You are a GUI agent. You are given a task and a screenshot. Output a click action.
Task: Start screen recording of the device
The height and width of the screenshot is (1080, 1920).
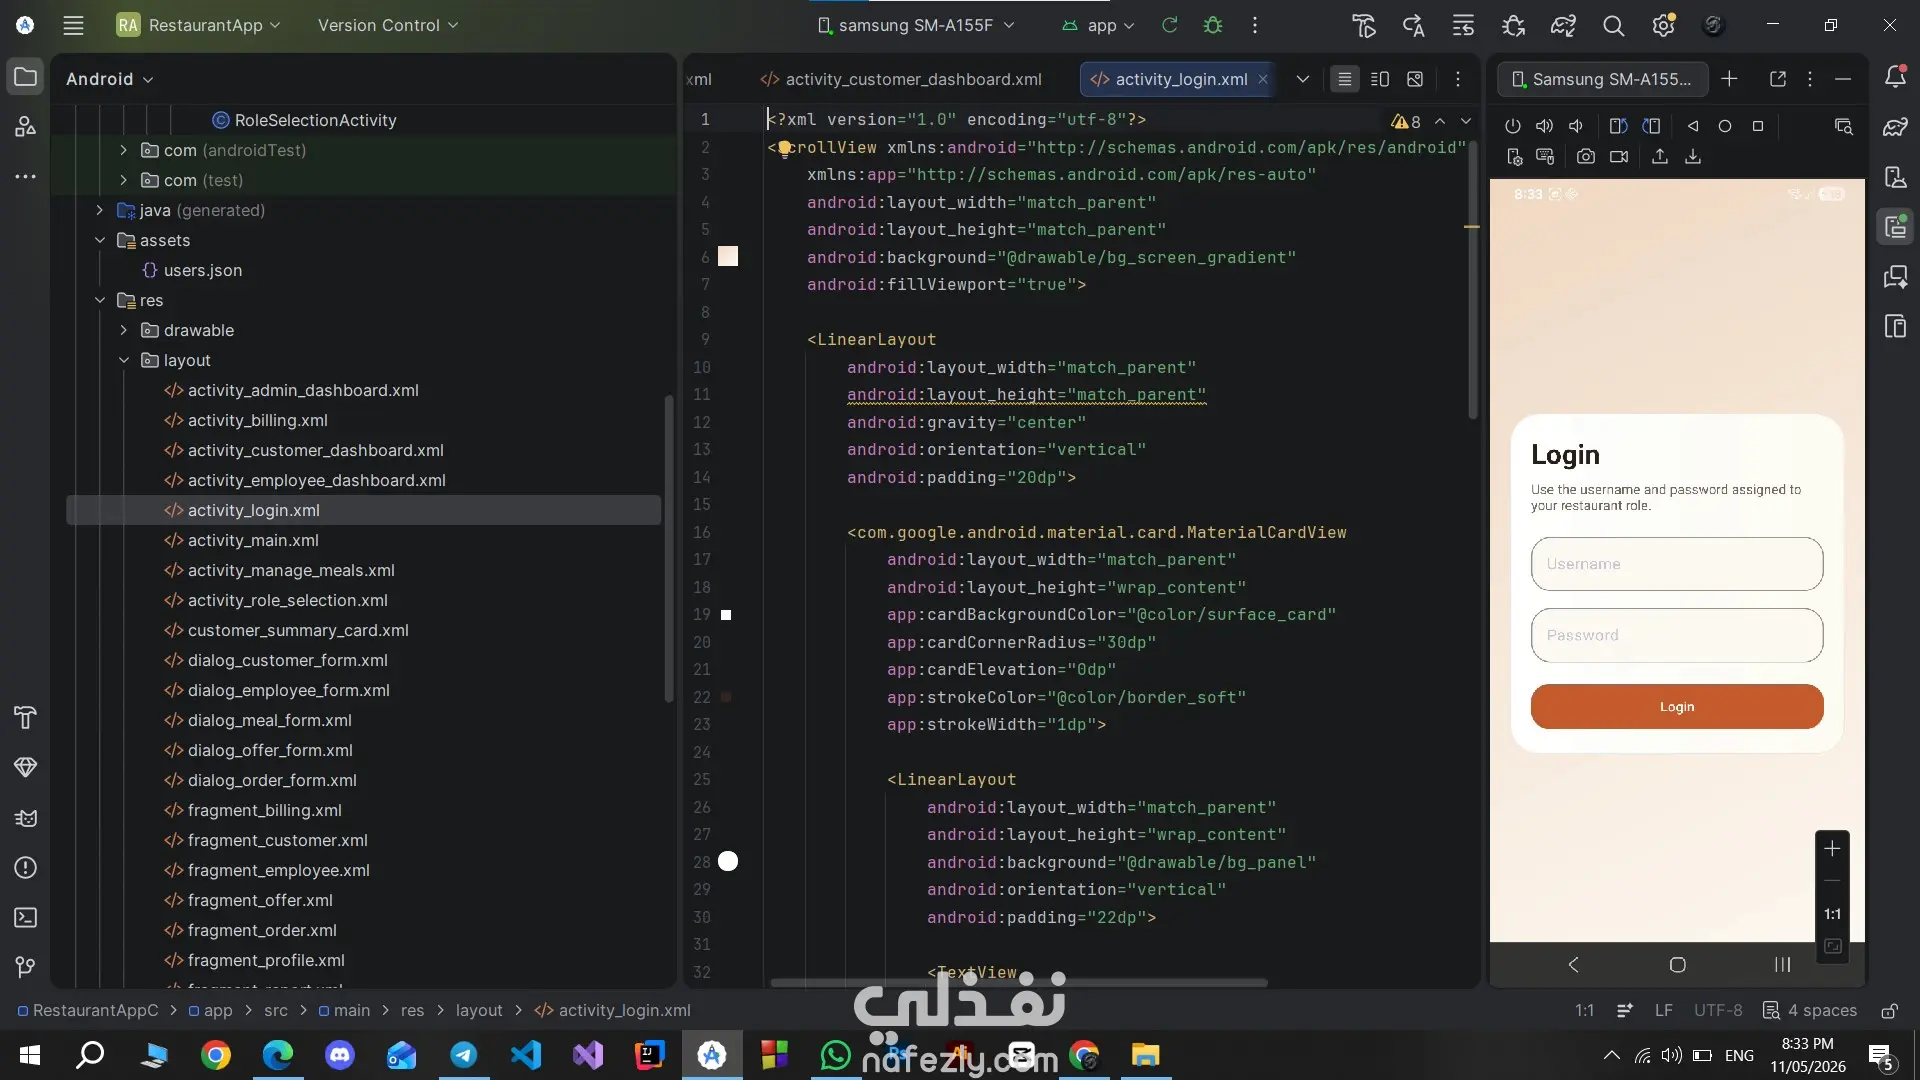[x=1619, y=156]
